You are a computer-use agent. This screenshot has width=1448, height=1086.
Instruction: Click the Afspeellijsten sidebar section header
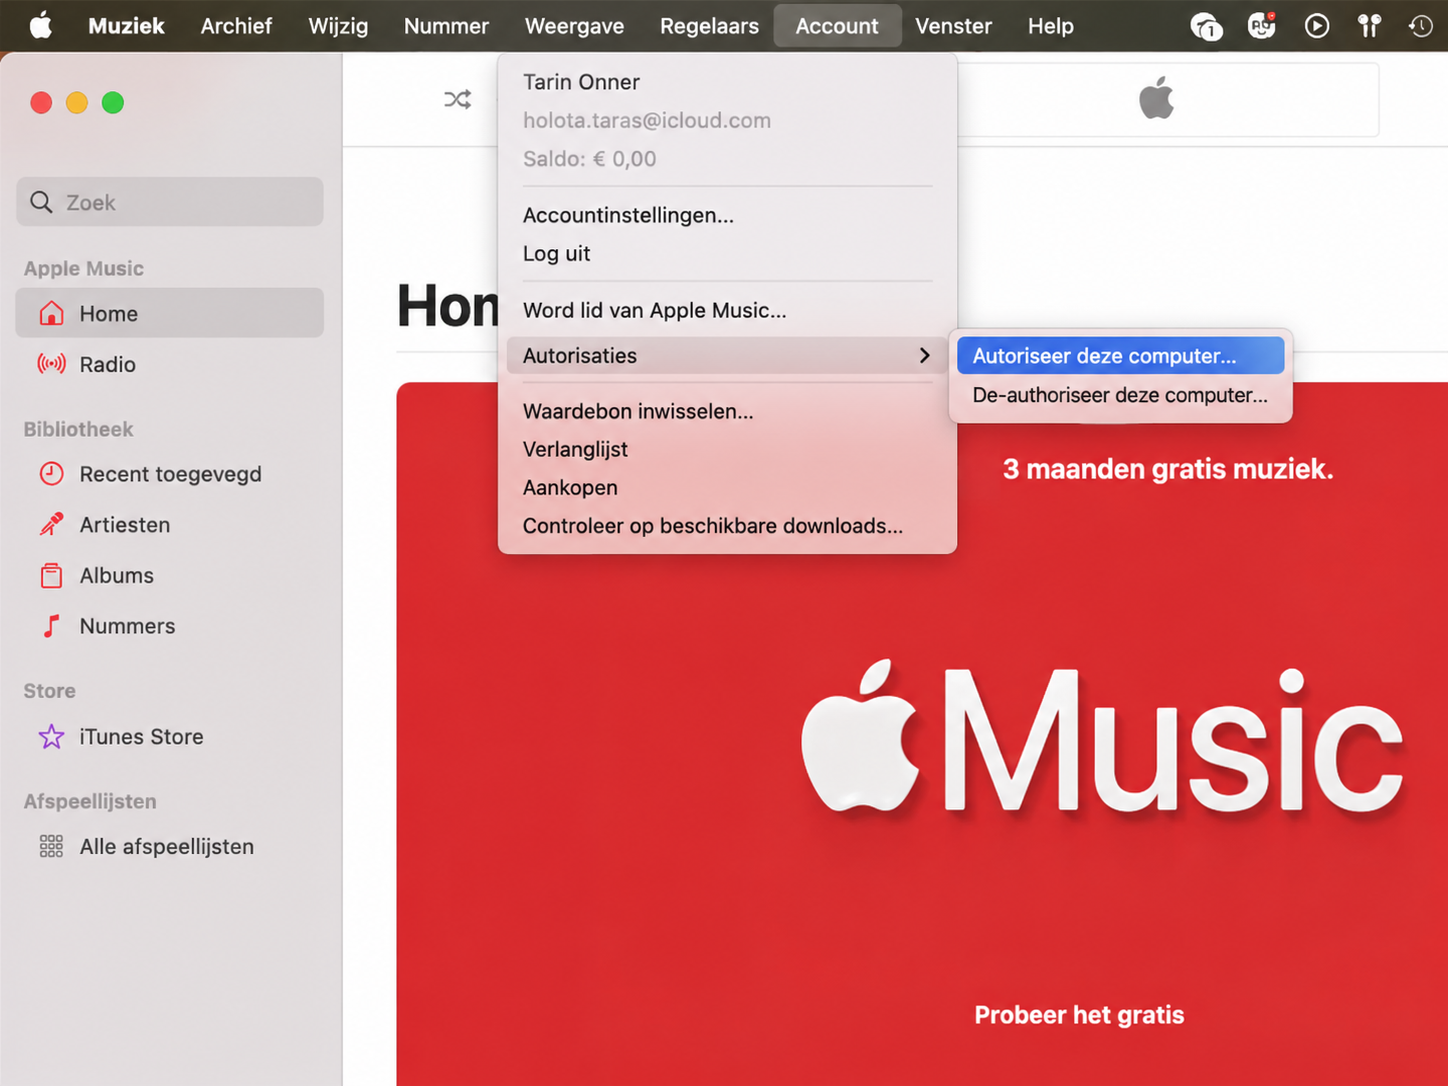coord(90,801)
